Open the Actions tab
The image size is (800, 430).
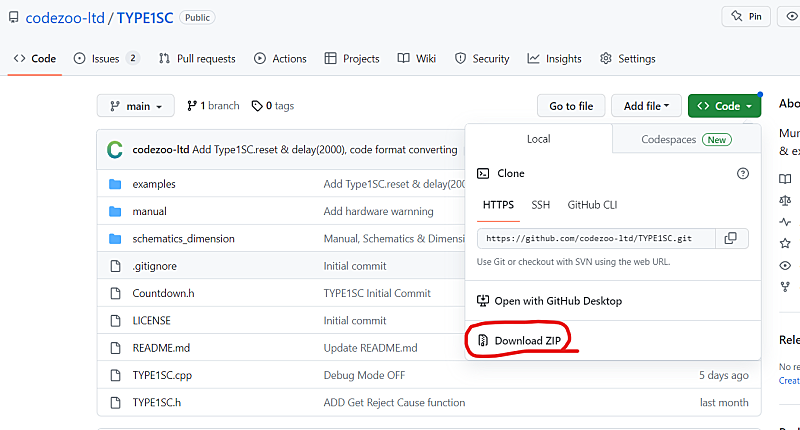280,59
